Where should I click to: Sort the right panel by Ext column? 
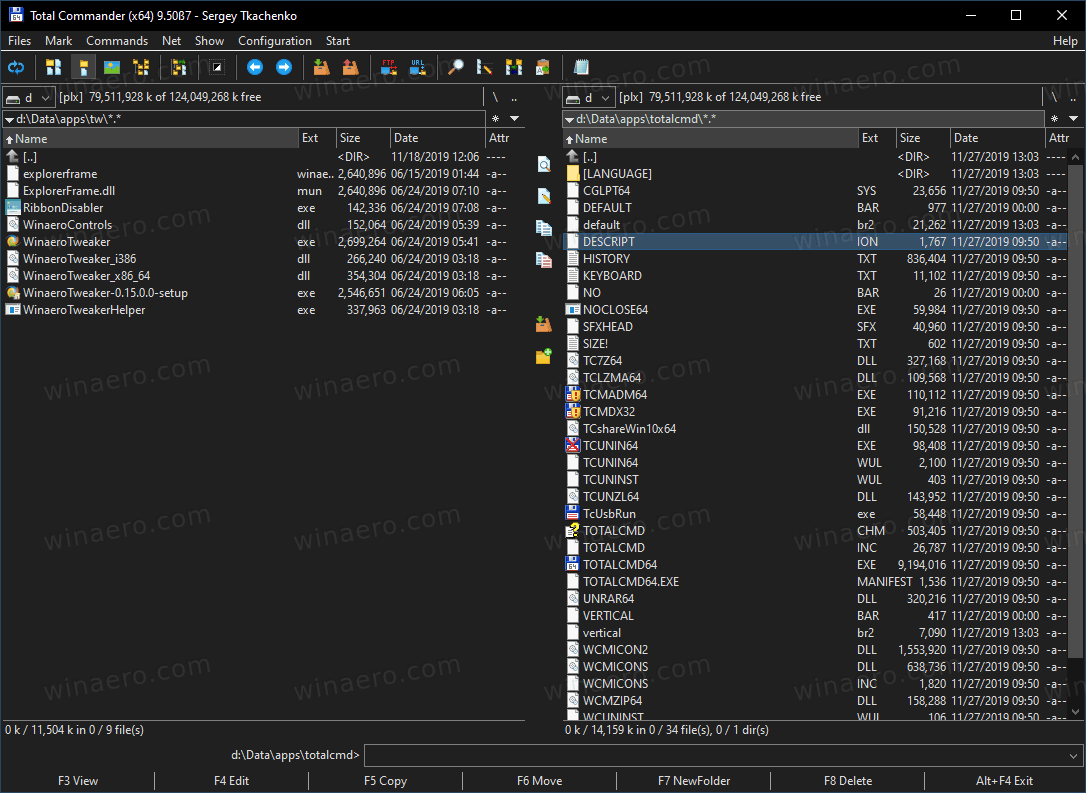pos(877,138)
